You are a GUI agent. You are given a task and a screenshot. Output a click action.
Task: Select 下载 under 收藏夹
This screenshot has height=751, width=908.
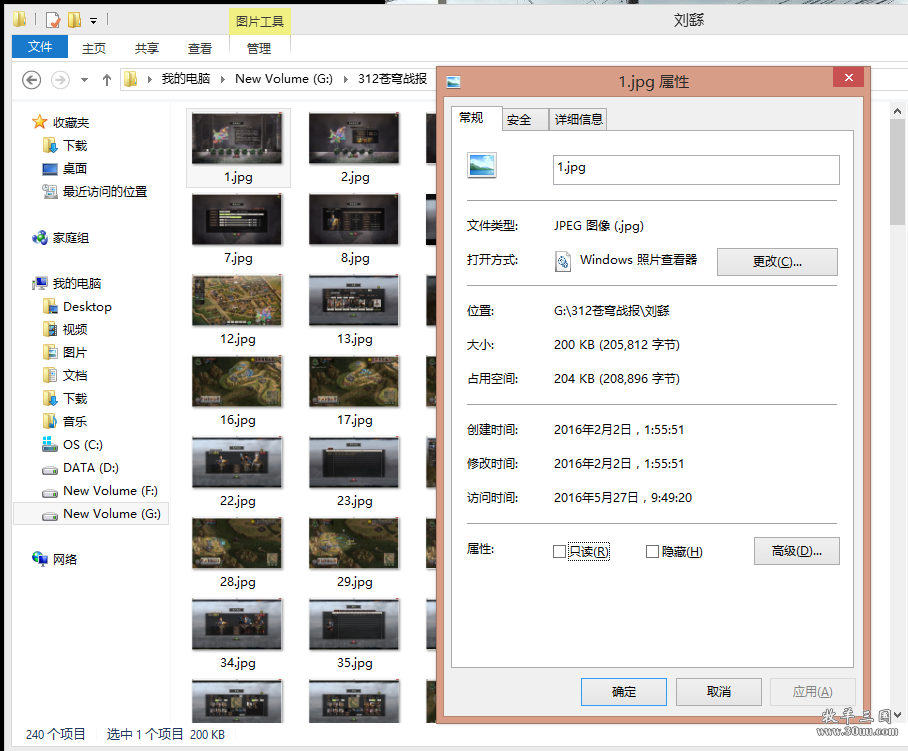(x=75, y=145)
